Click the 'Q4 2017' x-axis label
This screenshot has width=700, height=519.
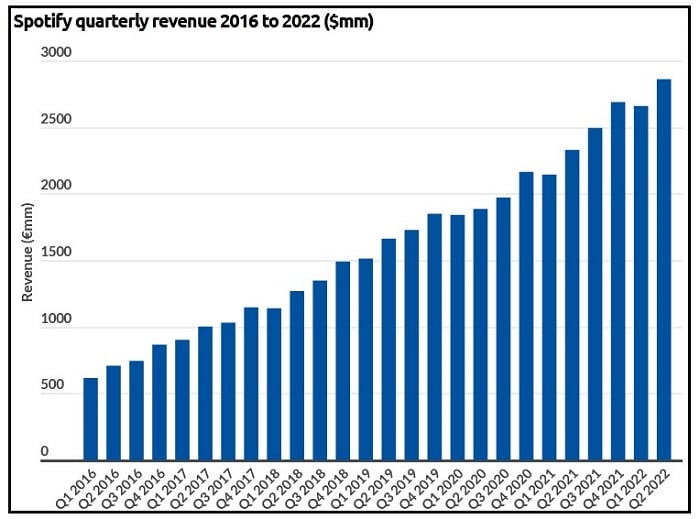(237, 489)
